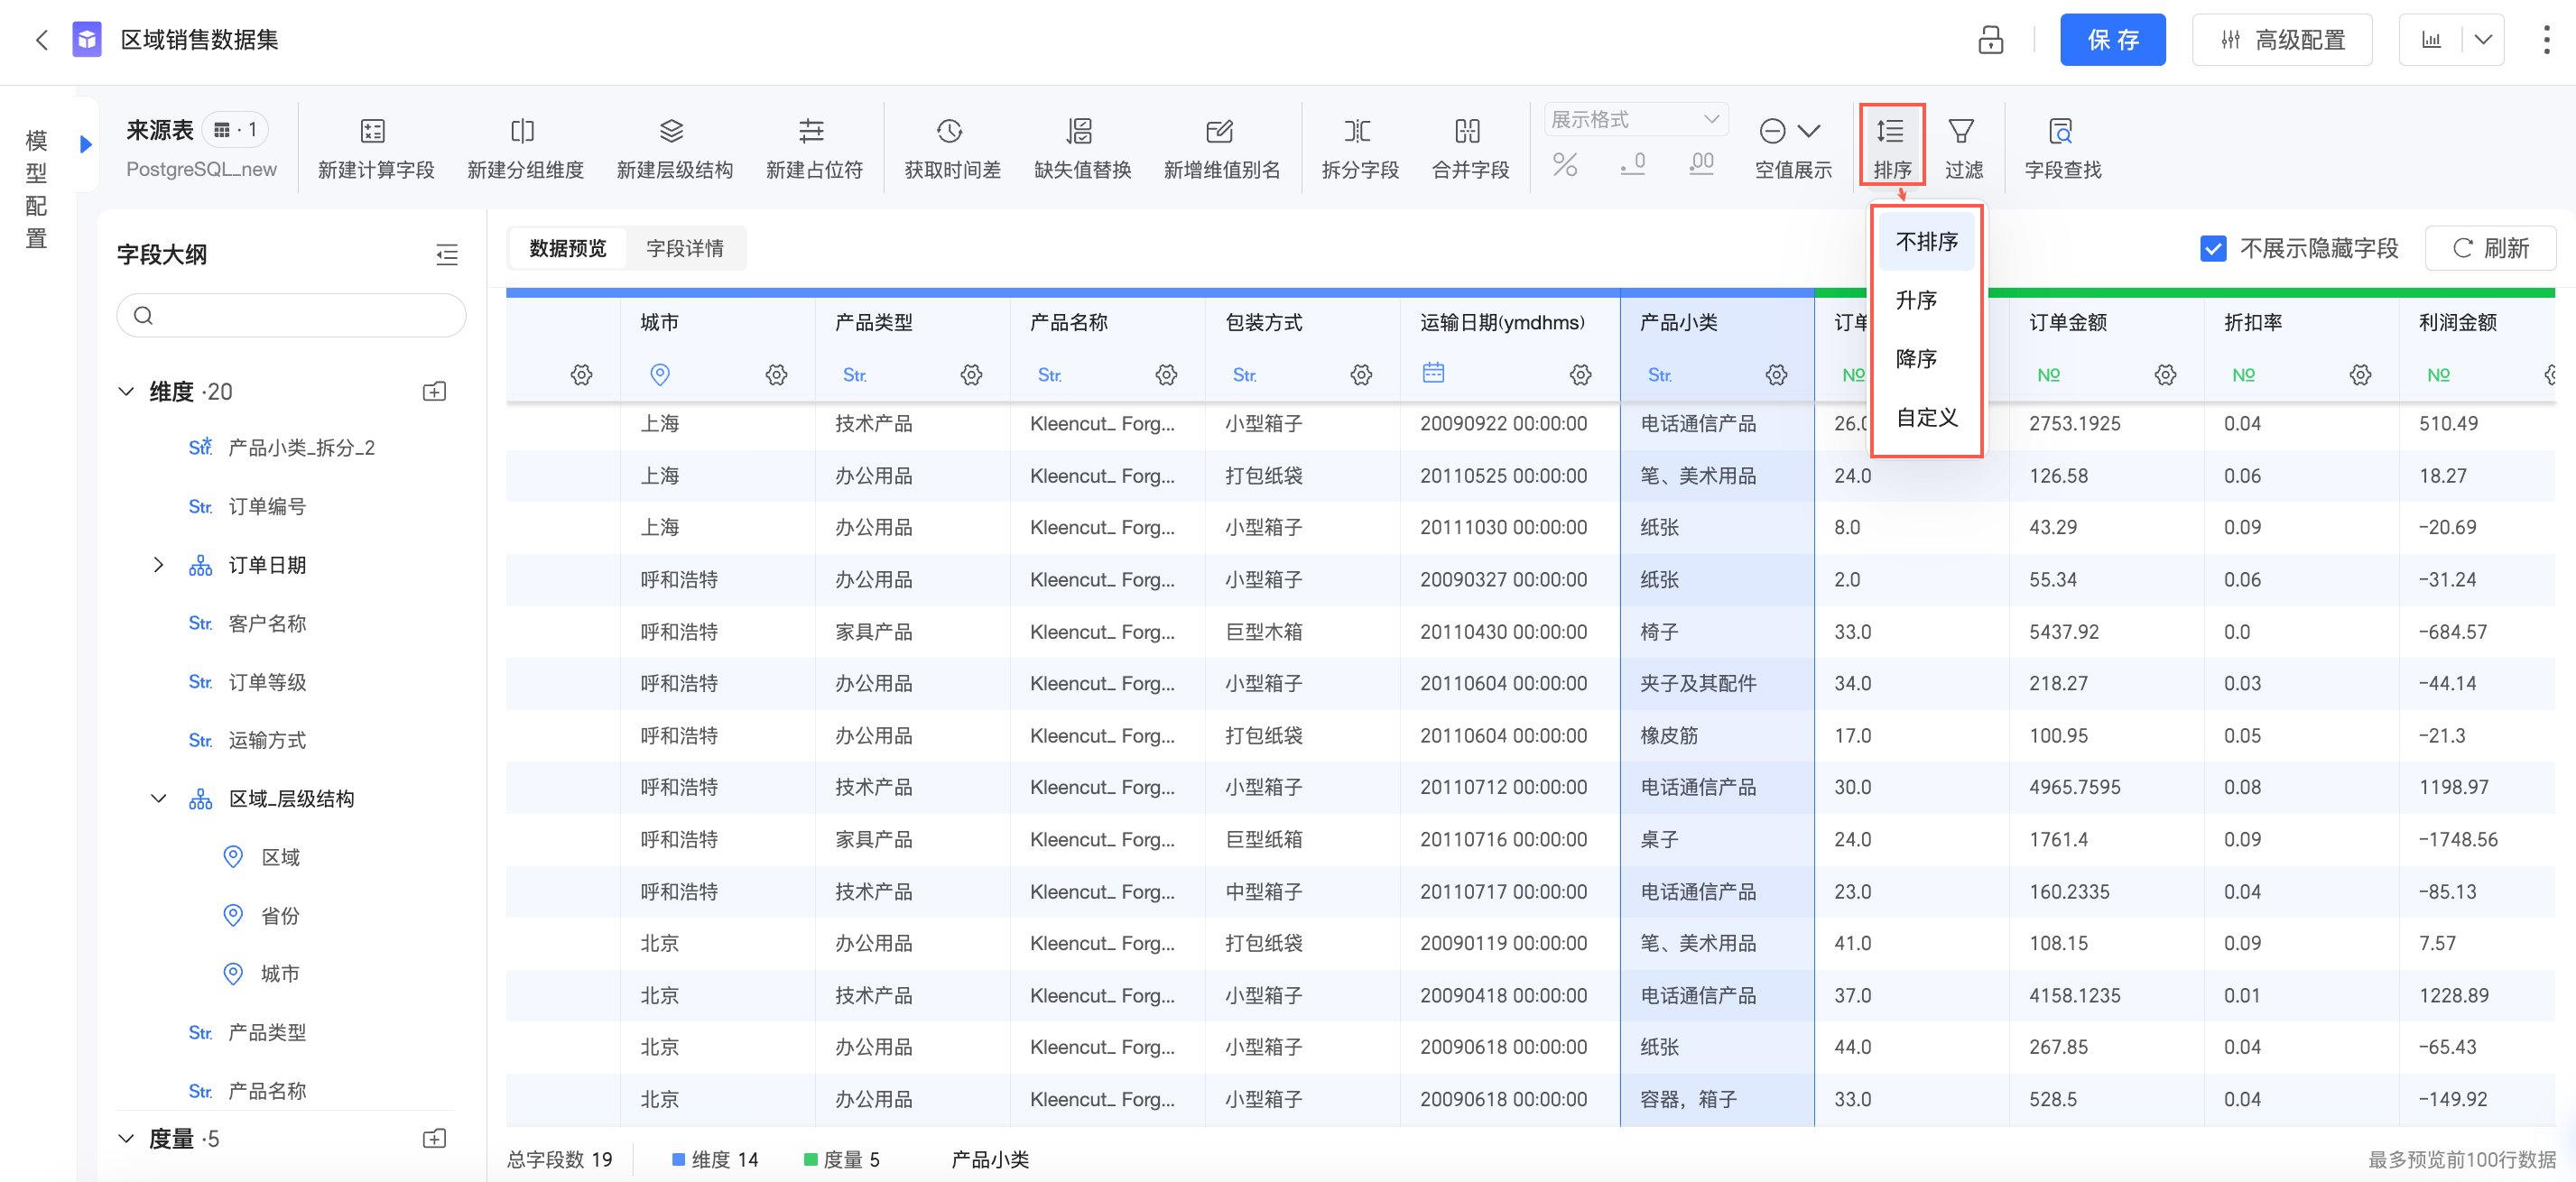The image size is (2576, 1182).
Task: Click the lock icon beside 保存
Action: (x=1990, y=40)
